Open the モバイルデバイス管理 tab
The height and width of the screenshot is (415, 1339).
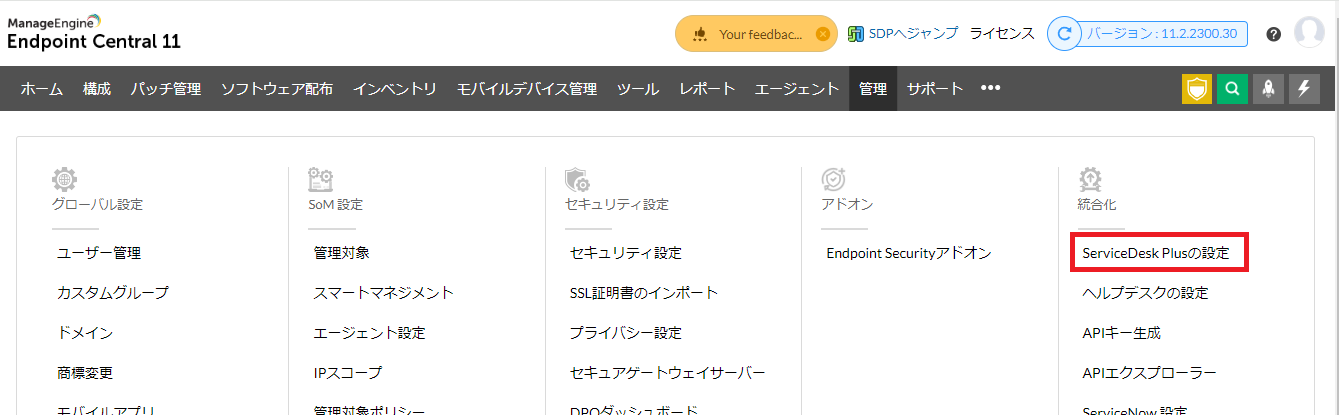(x=527, y=89)
